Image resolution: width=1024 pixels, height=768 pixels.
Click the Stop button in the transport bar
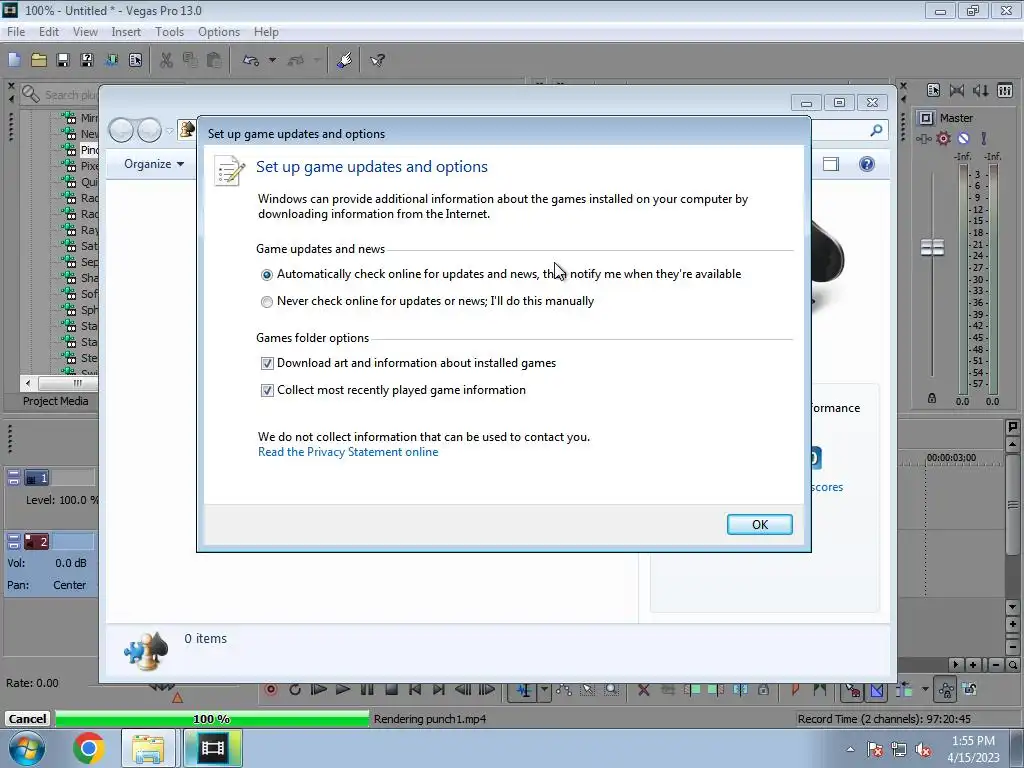coord(391,690)
